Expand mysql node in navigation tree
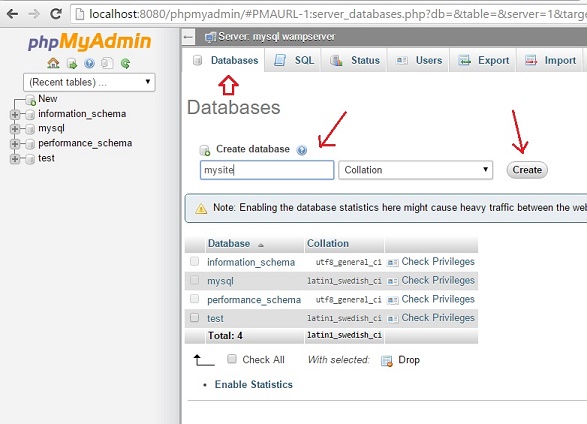Screen dimensions: 587x424 (x=15, y=129)
